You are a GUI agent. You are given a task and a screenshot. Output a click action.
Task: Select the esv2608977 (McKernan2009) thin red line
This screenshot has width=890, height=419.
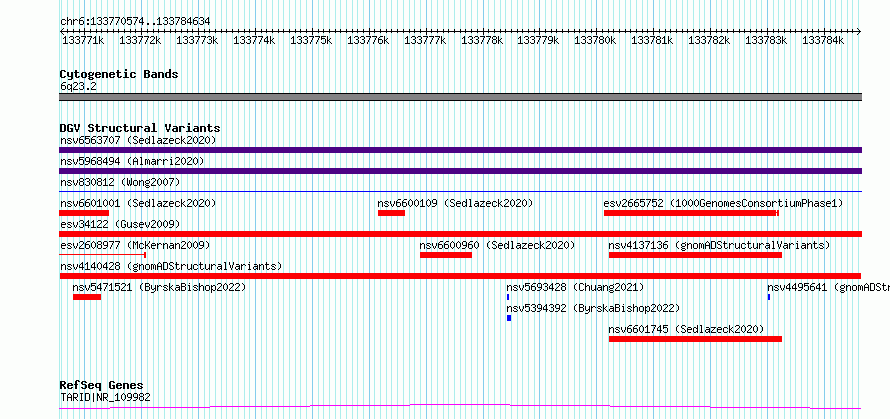[x=103, y=255]
